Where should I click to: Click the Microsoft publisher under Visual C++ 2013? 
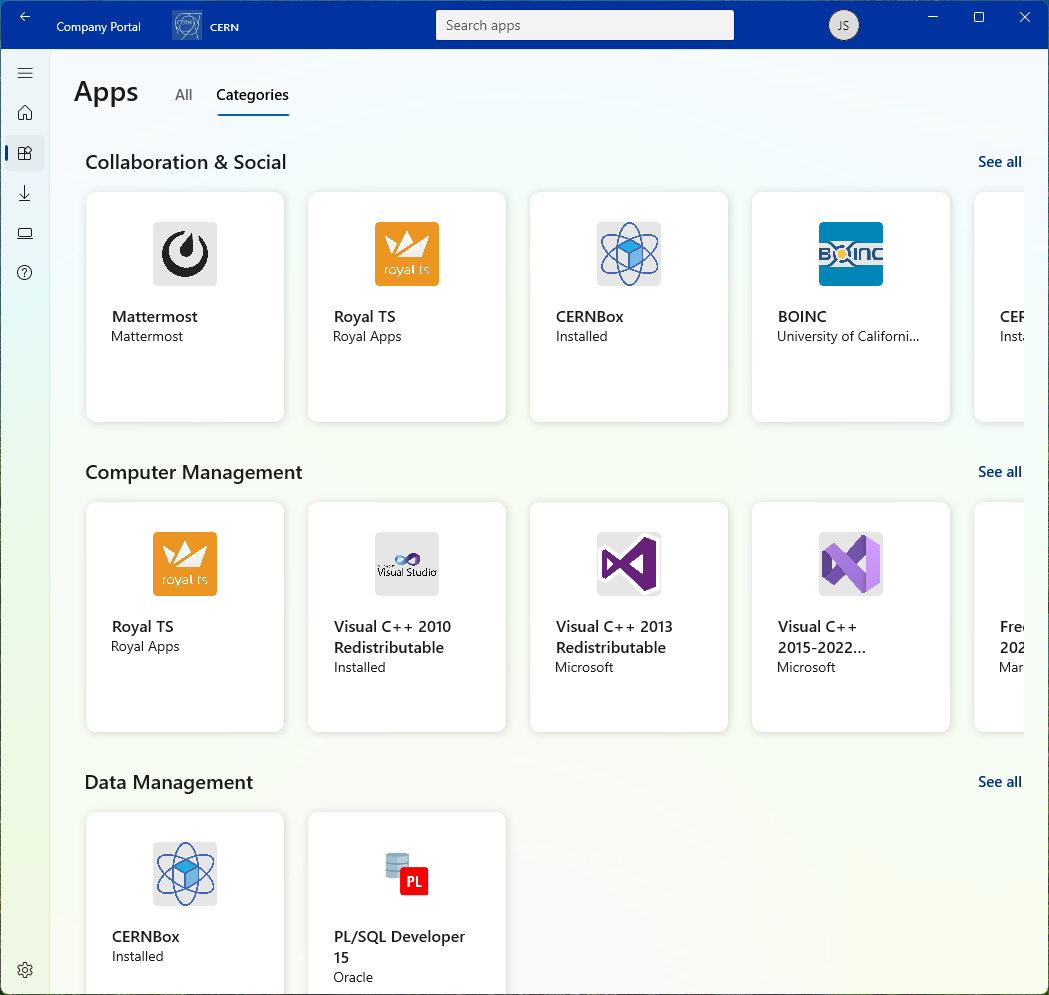pyautogui.click(x=584, y=667)
